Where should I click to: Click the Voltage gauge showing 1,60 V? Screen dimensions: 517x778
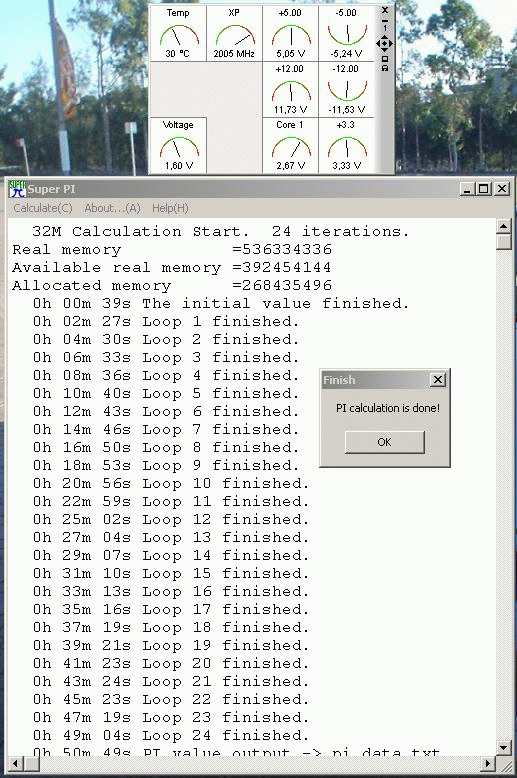click(178, 145)
